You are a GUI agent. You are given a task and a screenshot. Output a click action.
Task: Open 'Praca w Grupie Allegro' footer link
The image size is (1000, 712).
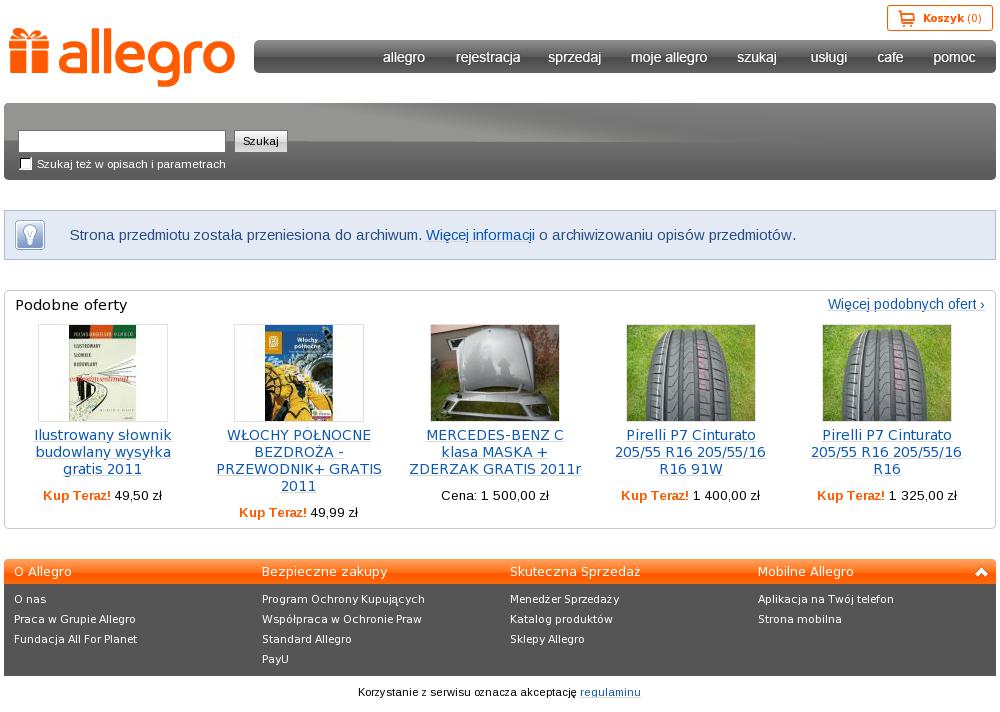[x=75, y=619]
